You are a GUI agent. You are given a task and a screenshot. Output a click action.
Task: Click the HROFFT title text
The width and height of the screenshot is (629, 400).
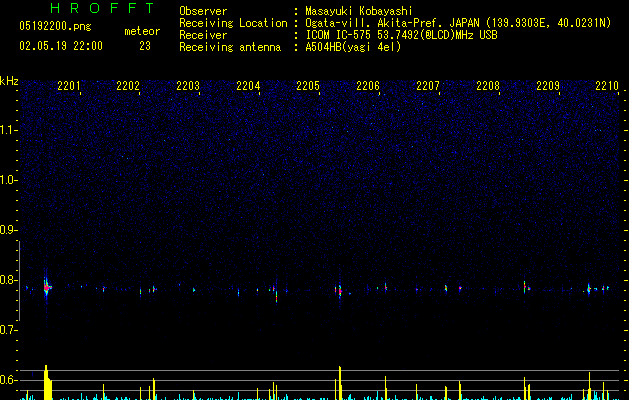102,8
